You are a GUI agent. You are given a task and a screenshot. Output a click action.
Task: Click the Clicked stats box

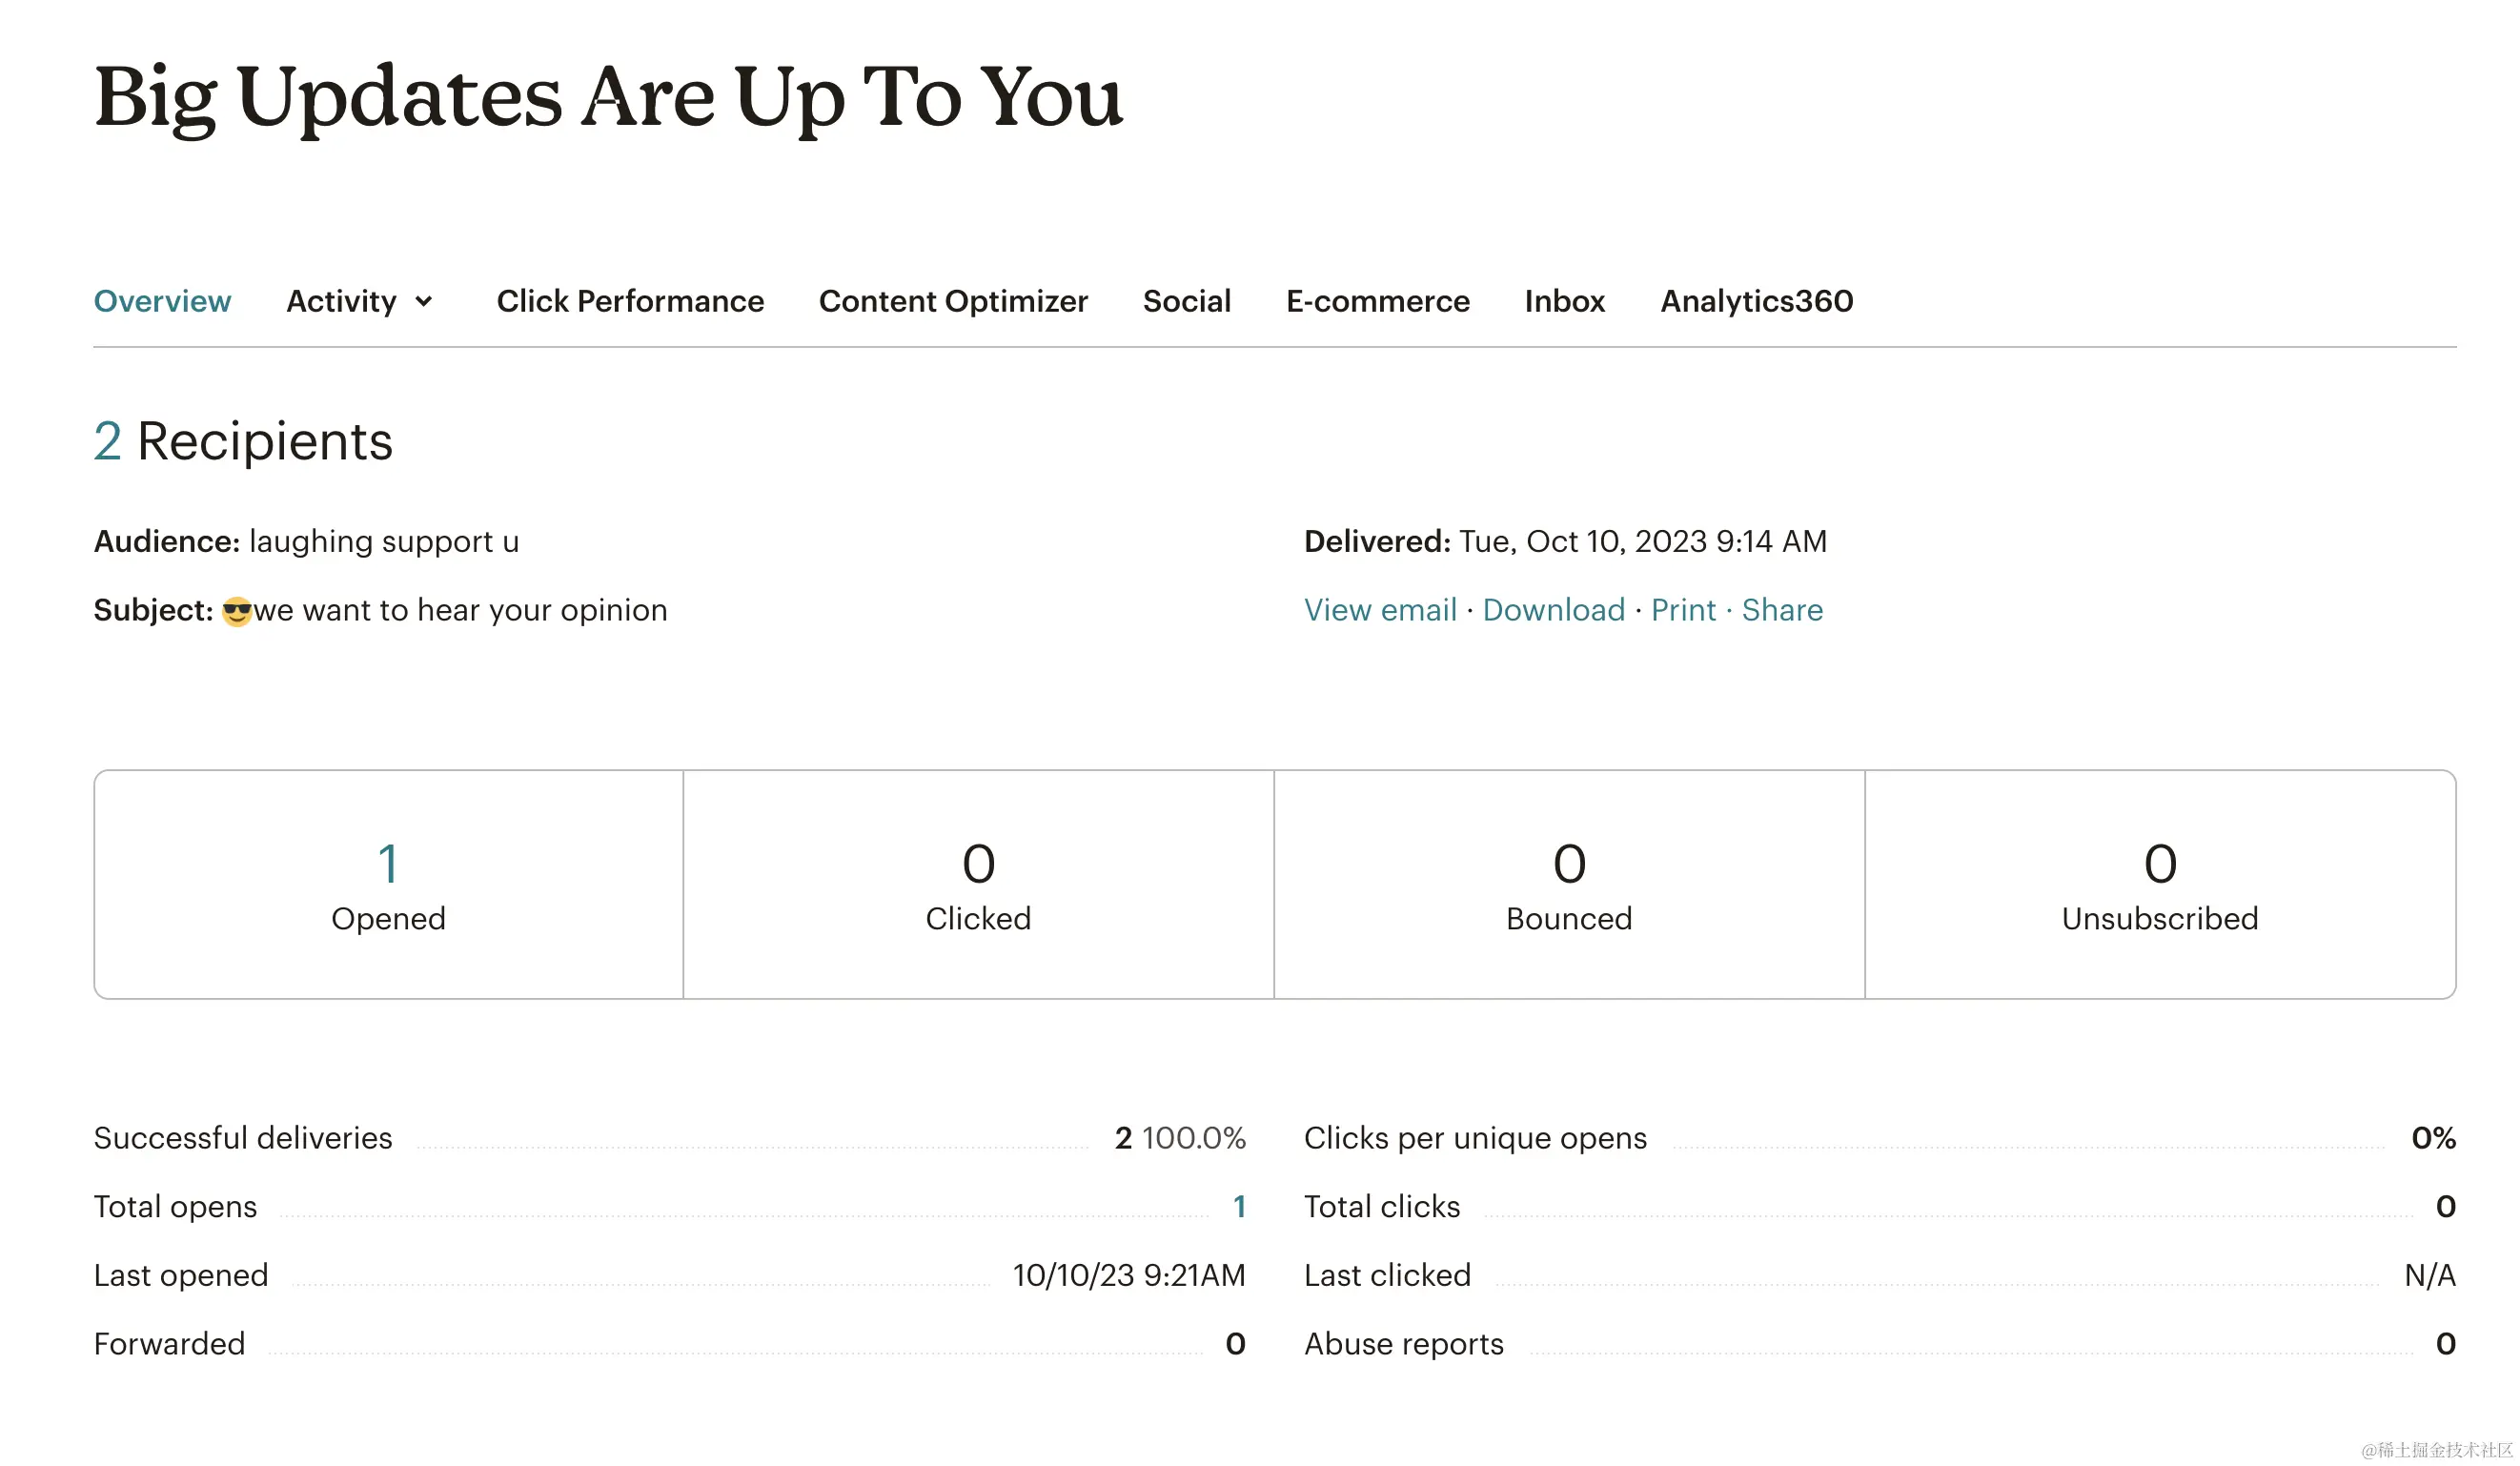point(978,885)
